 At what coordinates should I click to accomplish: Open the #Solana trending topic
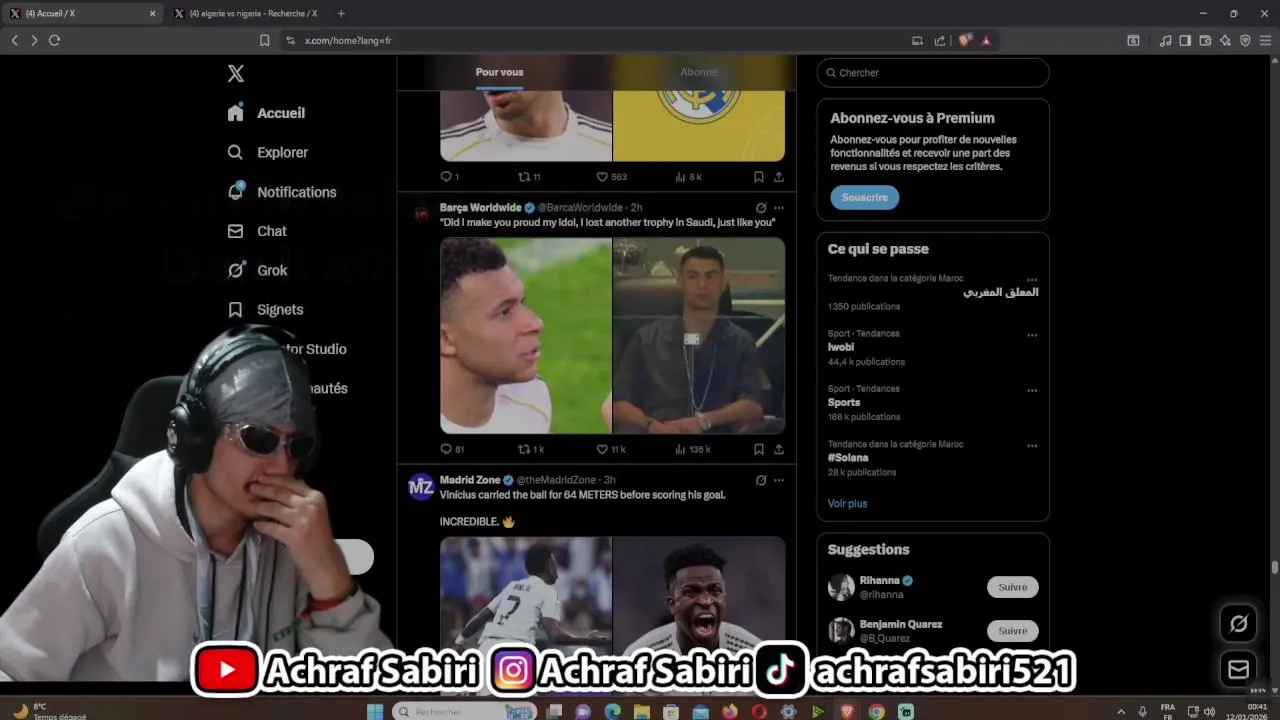point(847,457)
